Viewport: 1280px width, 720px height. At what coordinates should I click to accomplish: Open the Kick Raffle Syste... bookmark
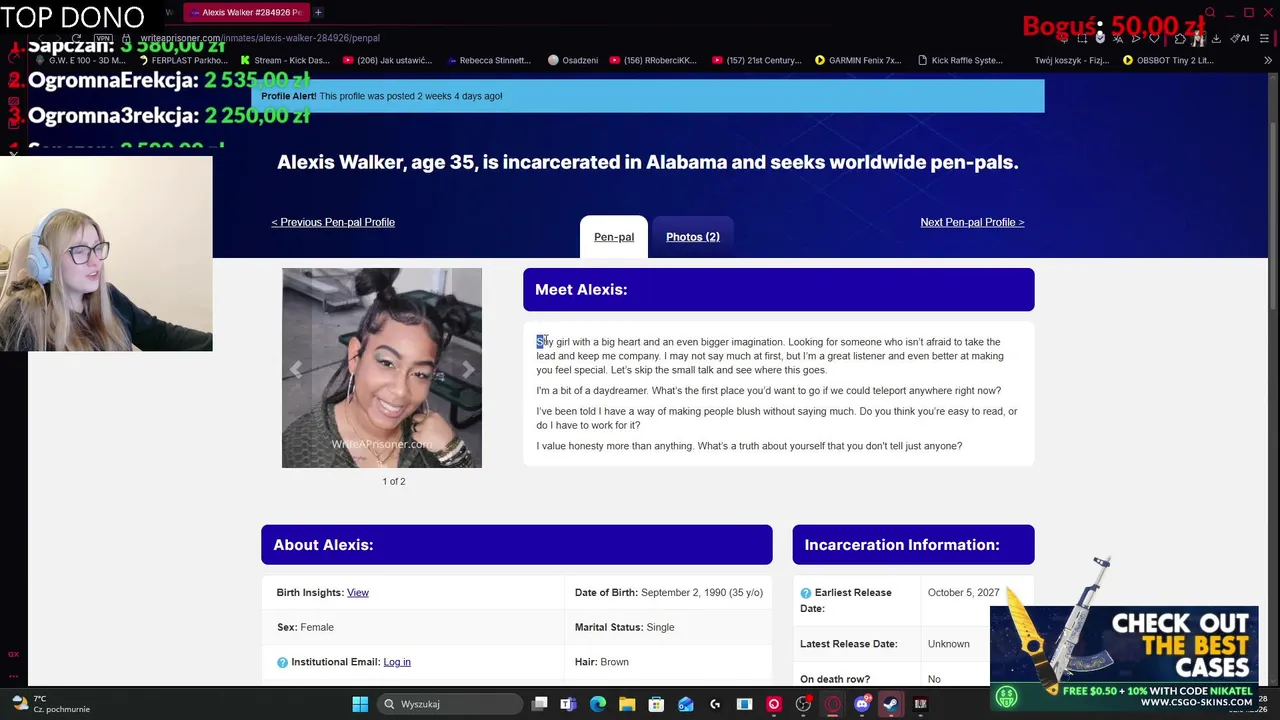pos(960,60)
